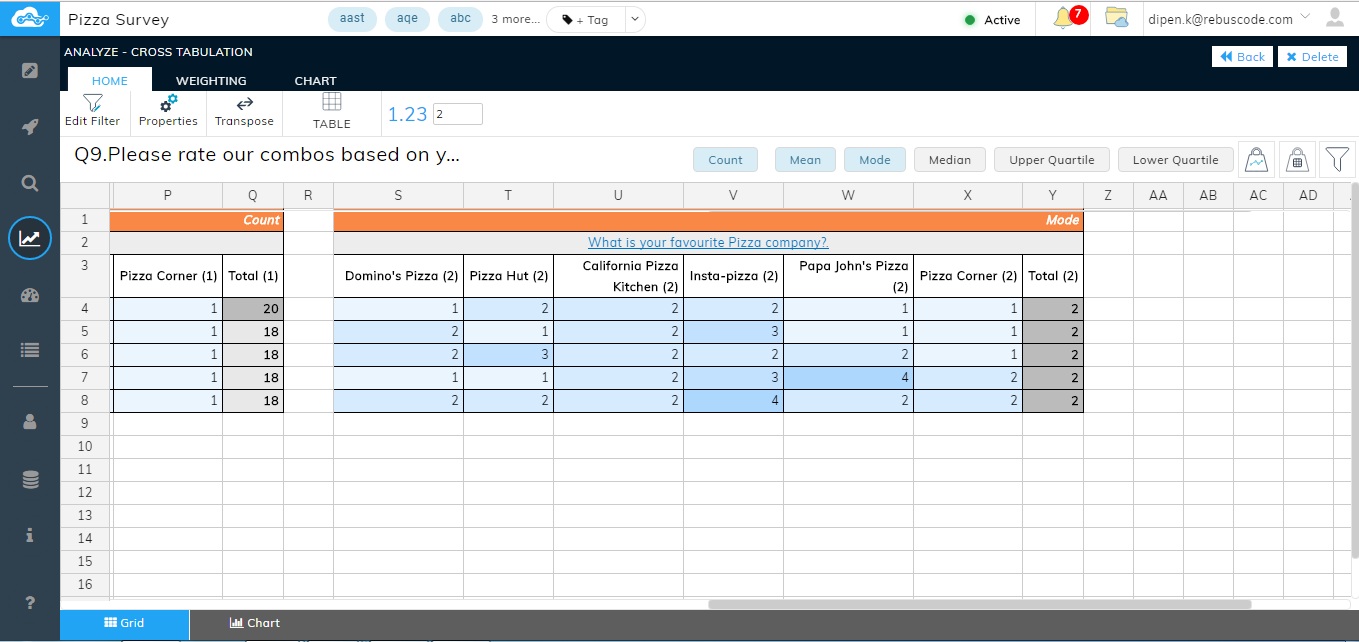Toggle the Count statistic
The height and width of the screenshot is (642, 1359).
(725, 160)
